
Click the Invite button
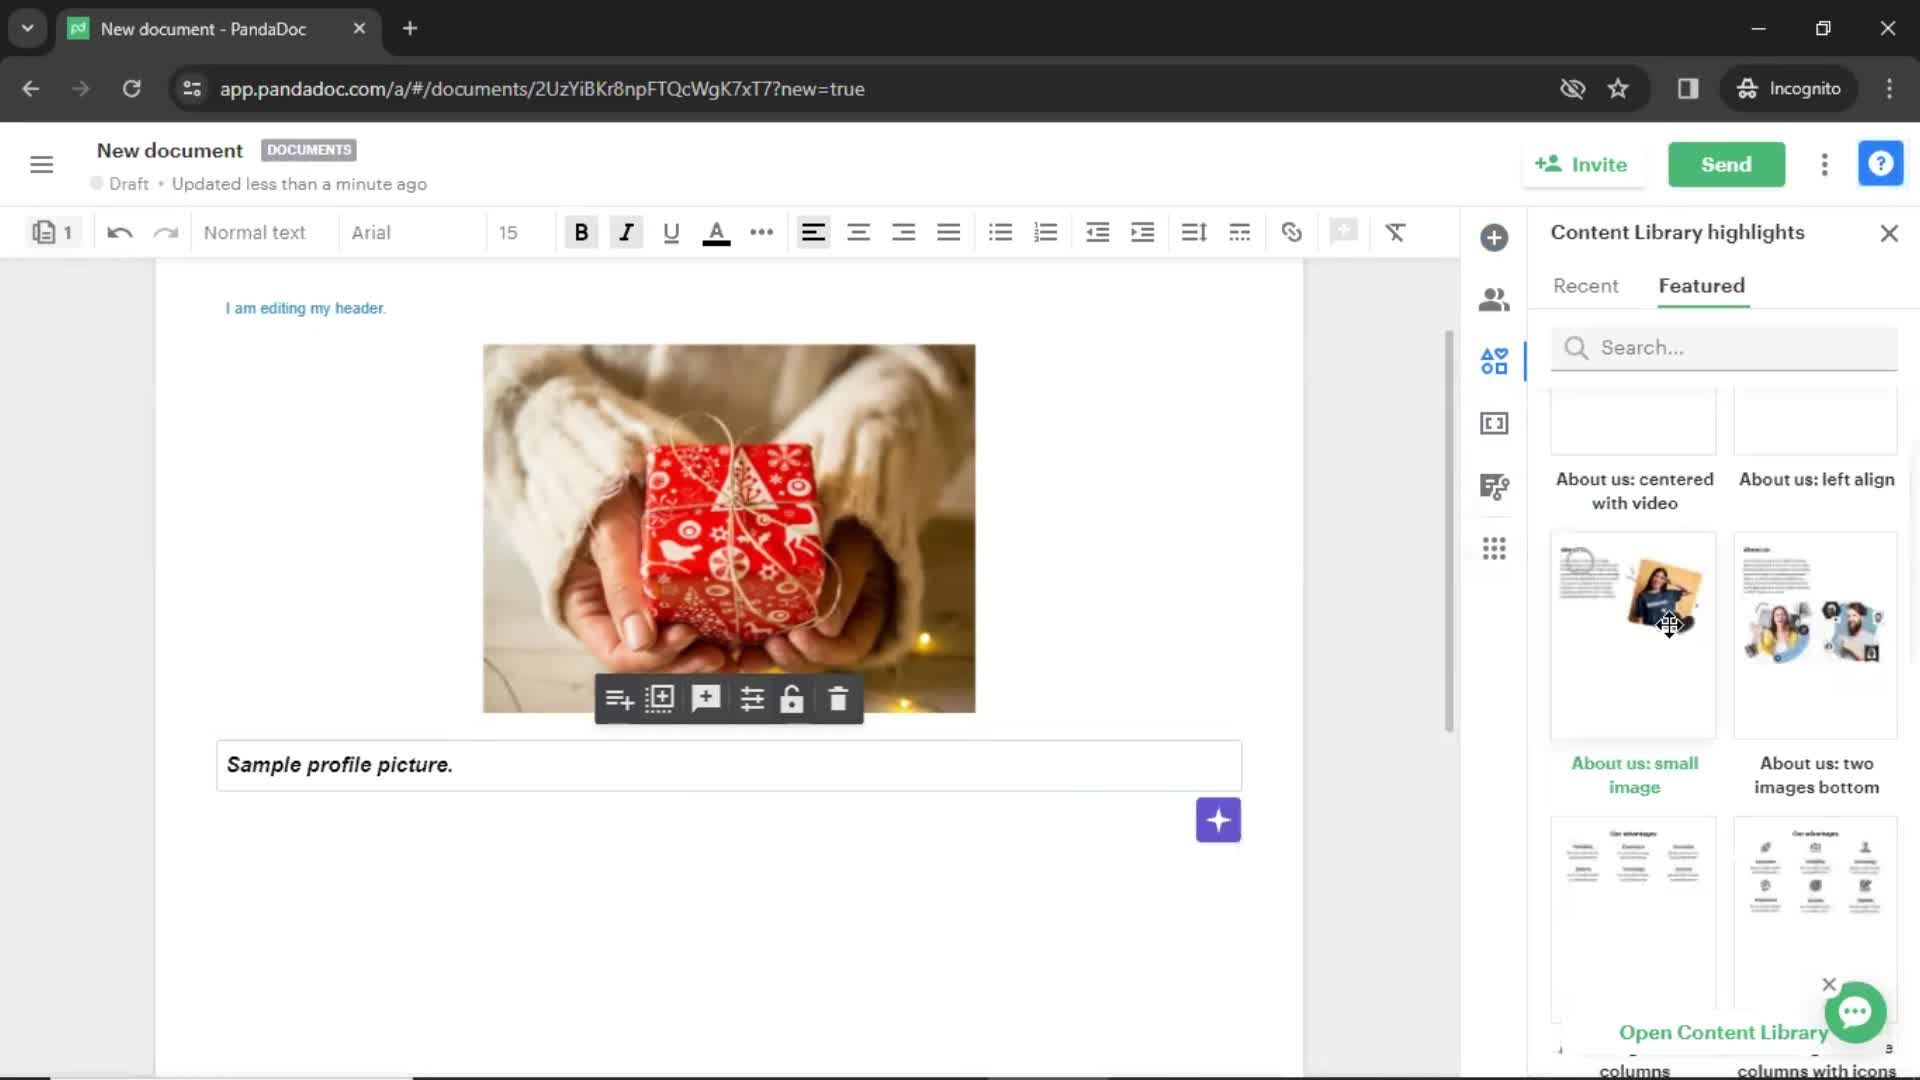point(1582,164)
